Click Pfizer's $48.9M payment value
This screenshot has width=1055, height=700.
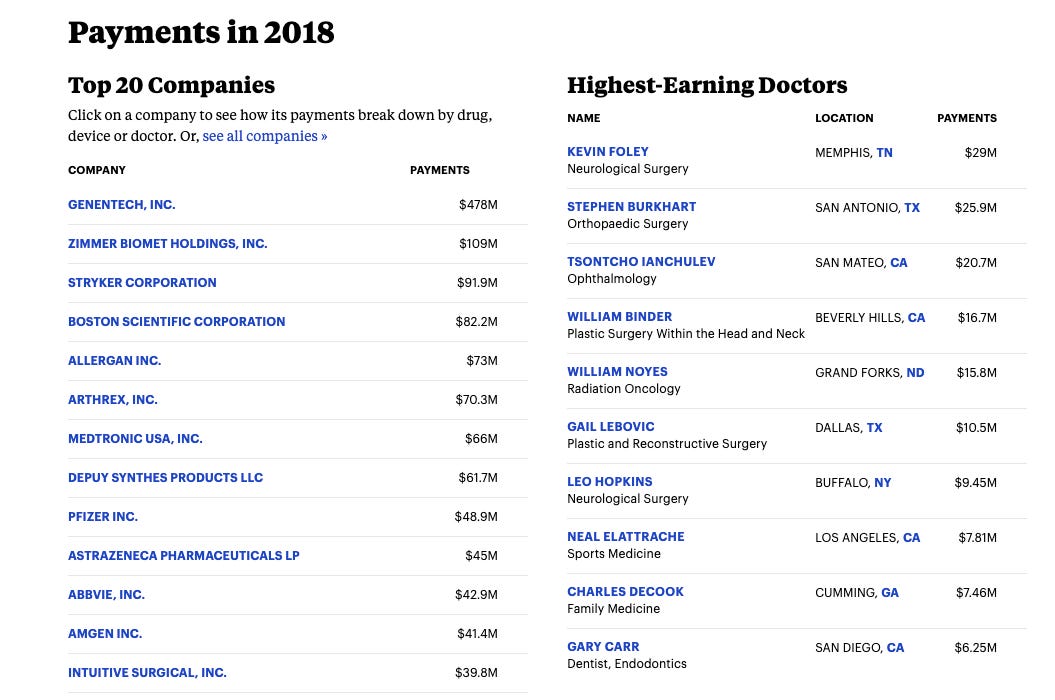coord(476,517)
